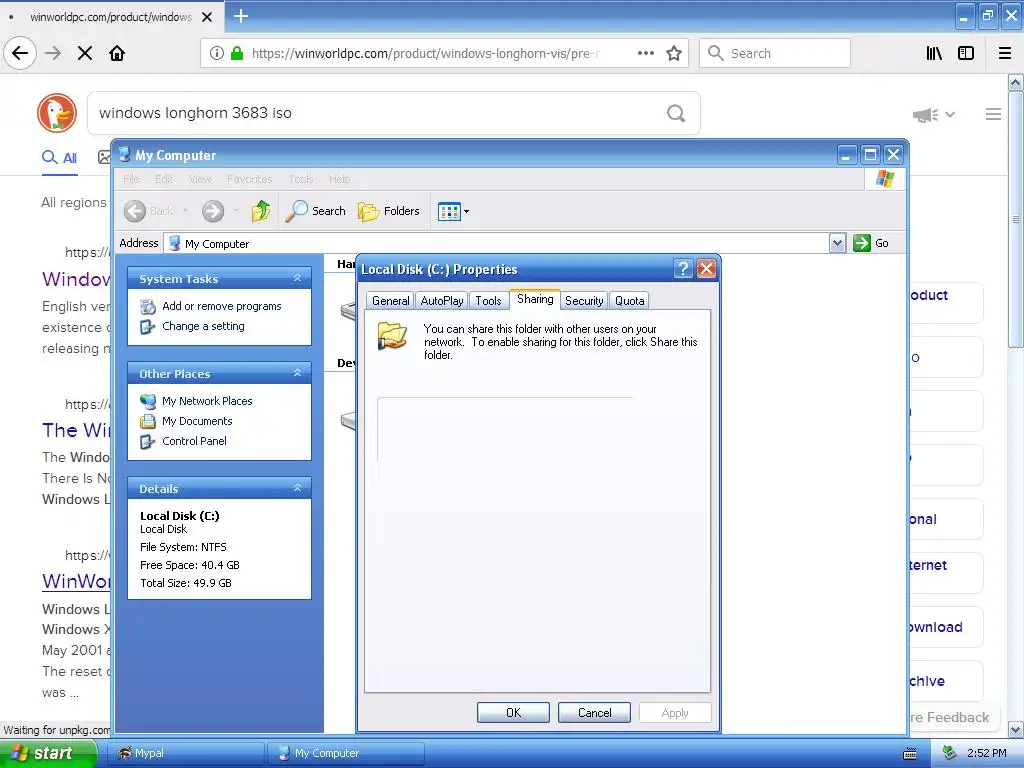Open the page actions three-dot menu

click(x=646, y=53)
